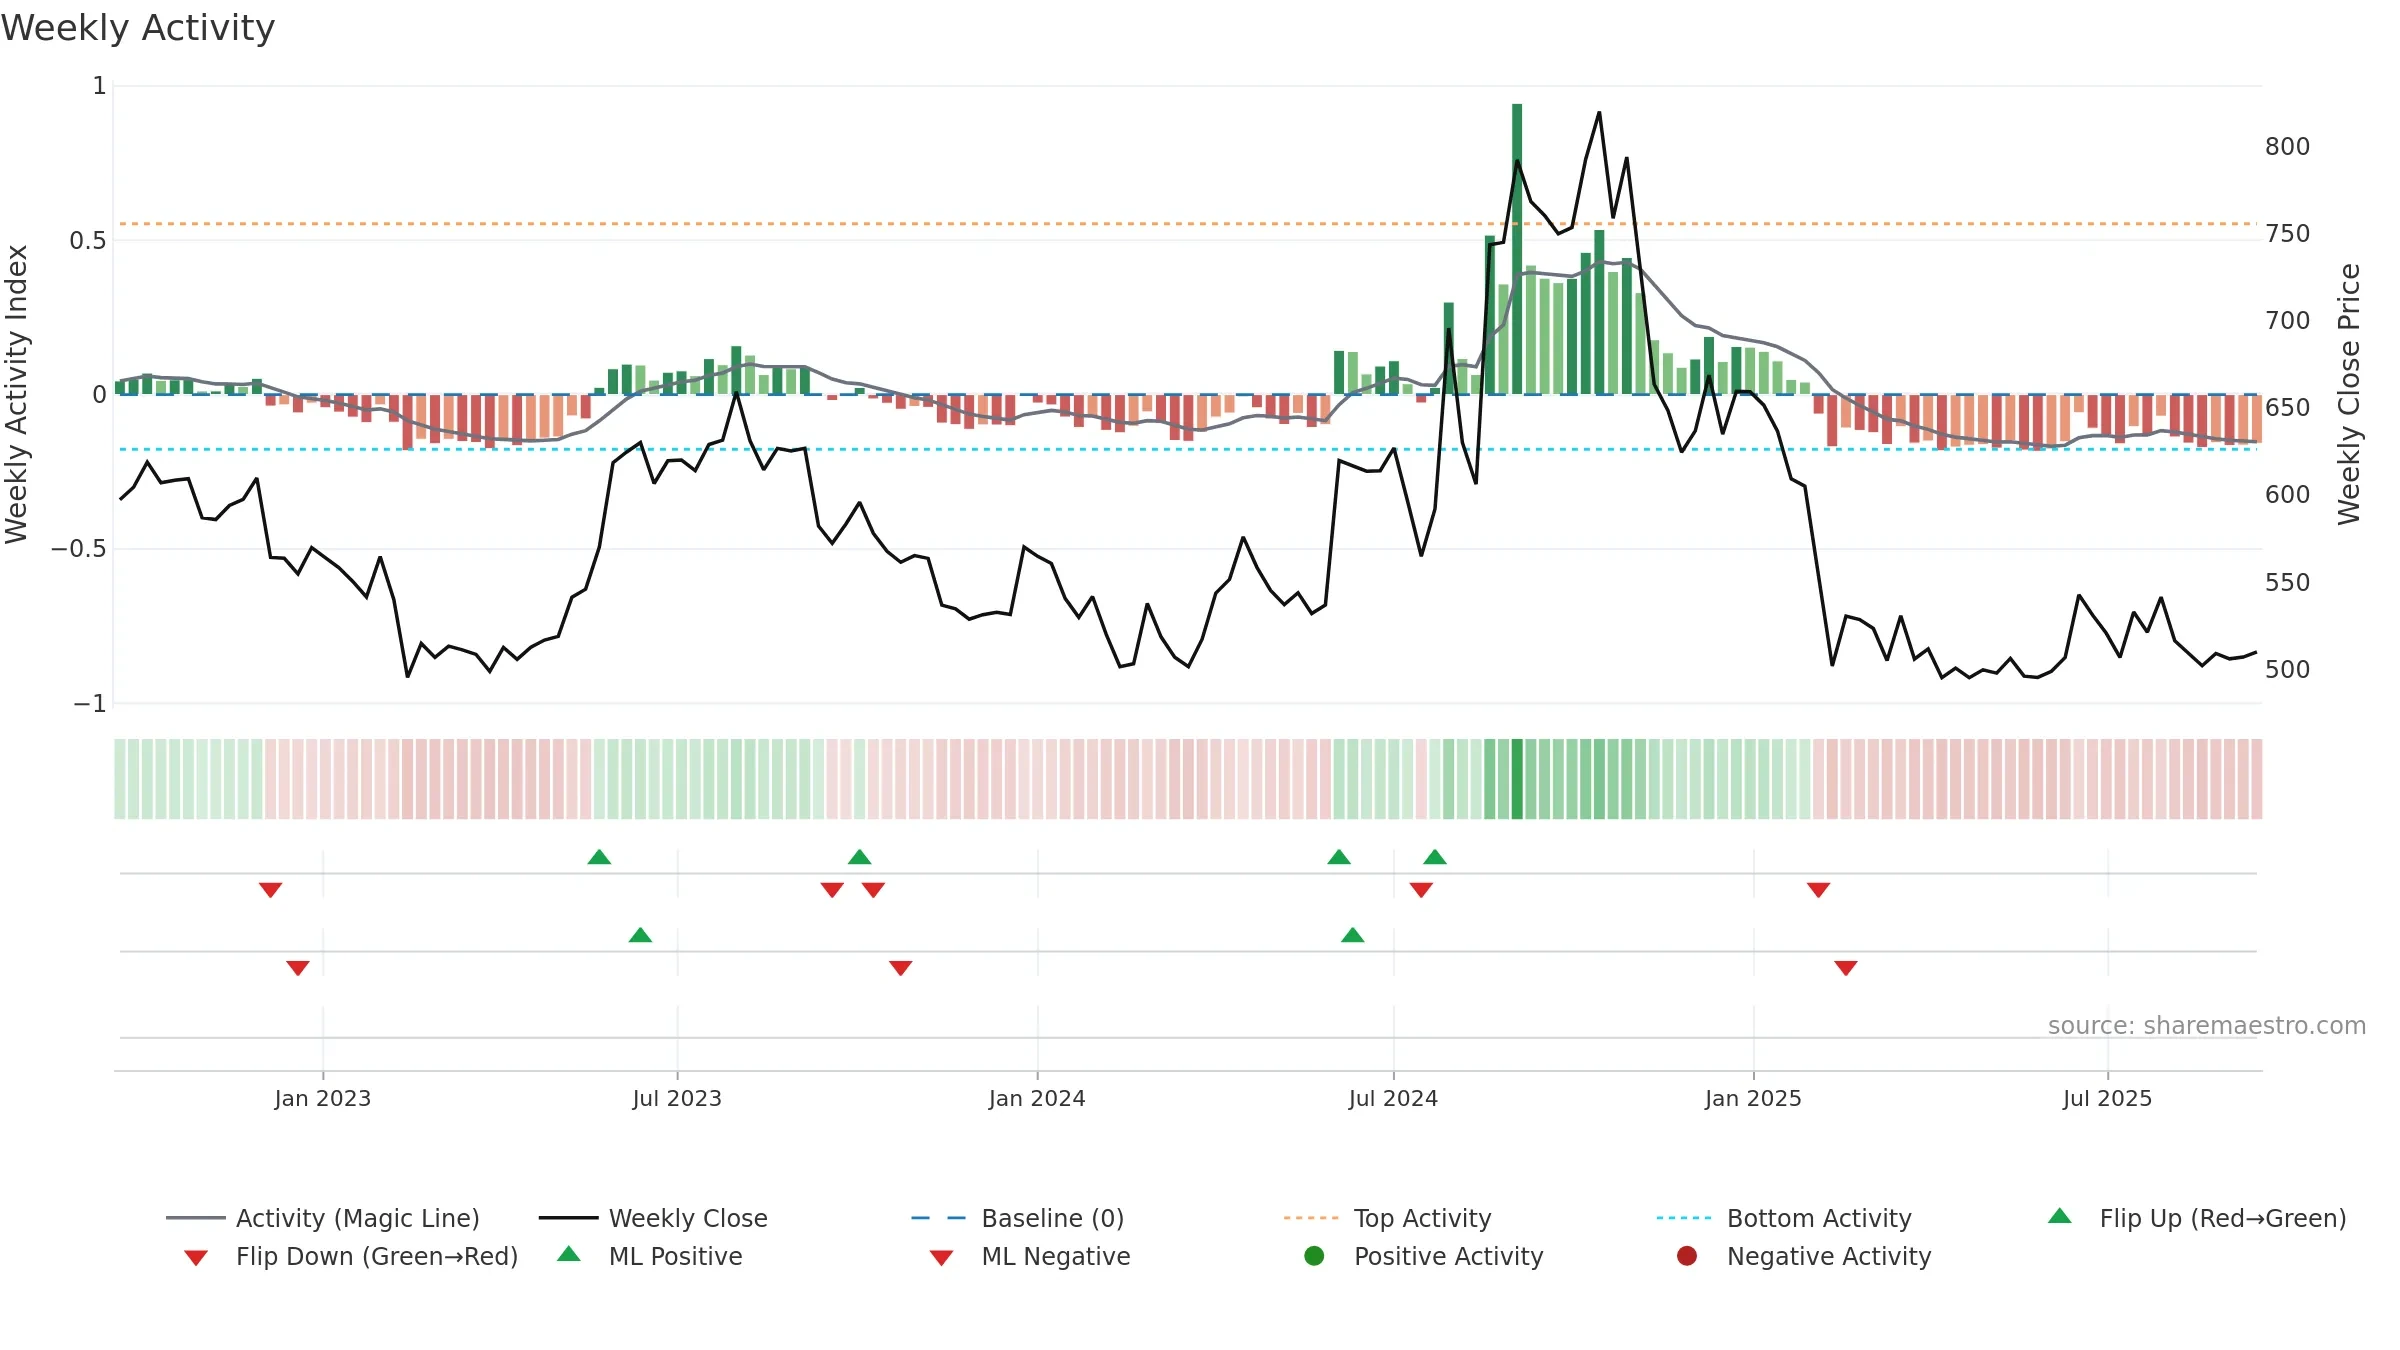Click the 500 price axis tick
Image resolution: width=2400 pixels, height=1350 pixels.
[x=2288, y=669]
